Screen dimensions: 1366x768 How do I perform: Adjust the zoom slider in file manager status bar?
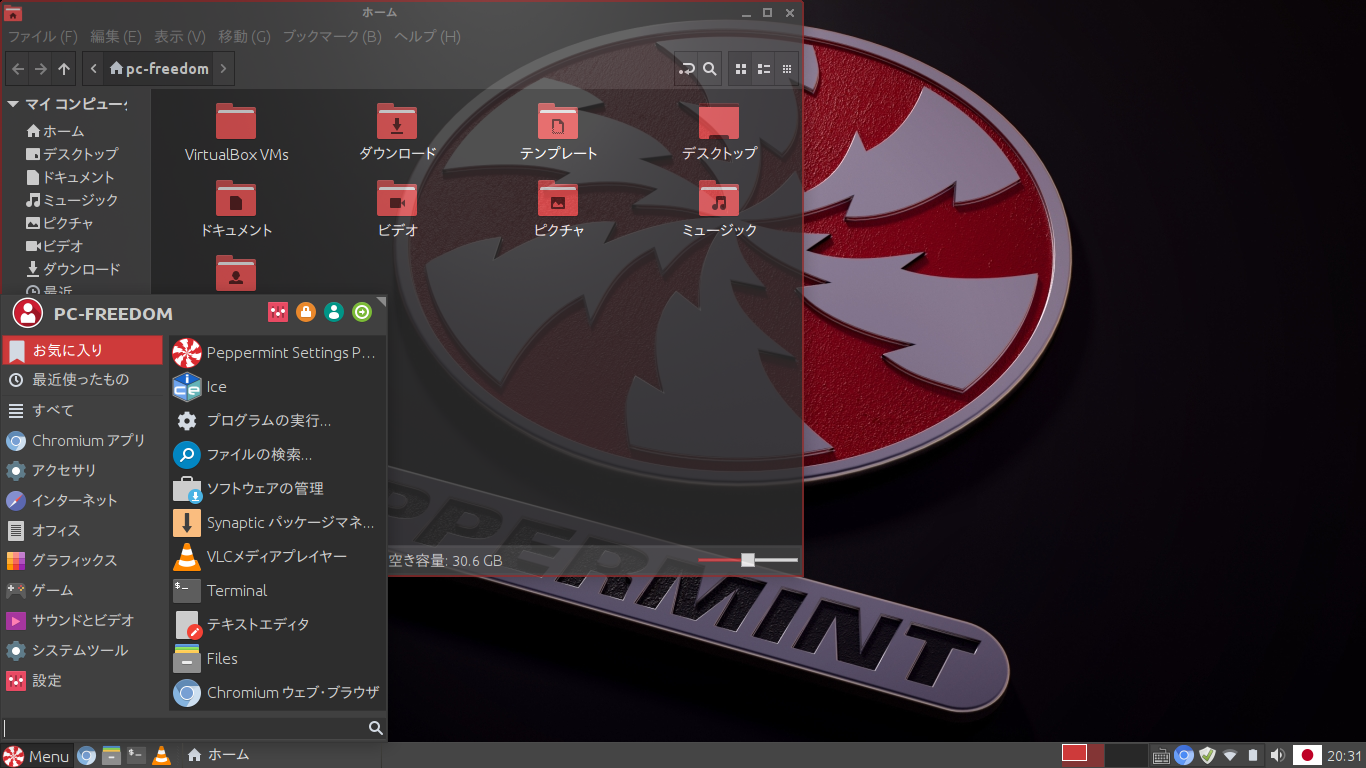[748, 560]
